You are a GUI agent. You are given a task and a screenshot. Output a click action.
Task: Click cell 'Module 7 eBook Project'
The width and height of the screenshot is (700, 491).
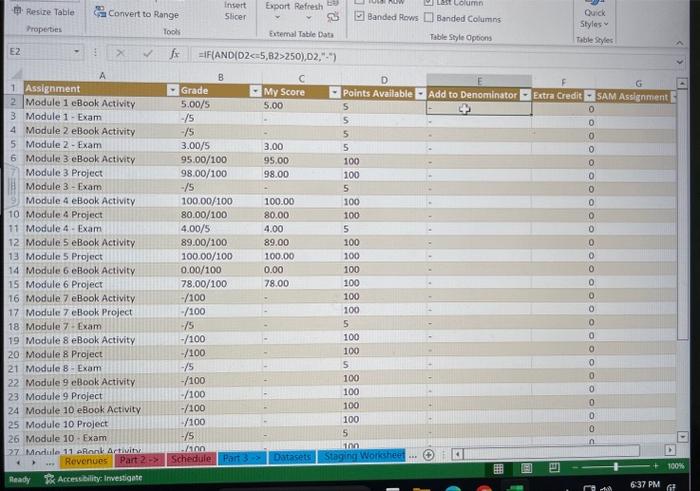click(101, 312)
